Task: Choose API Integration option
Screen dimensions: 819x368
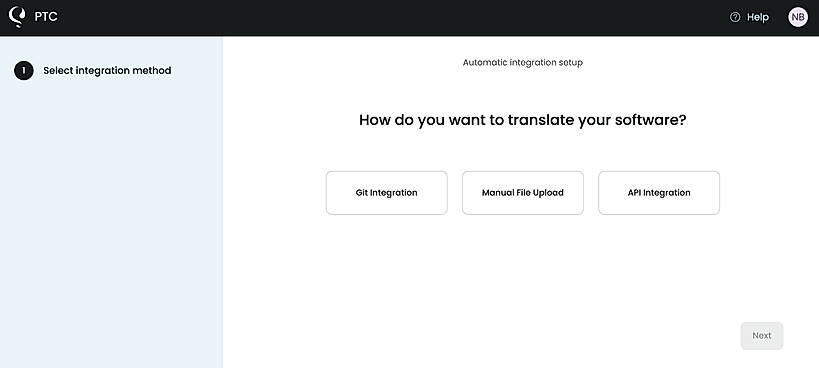Action: (659, 193)
